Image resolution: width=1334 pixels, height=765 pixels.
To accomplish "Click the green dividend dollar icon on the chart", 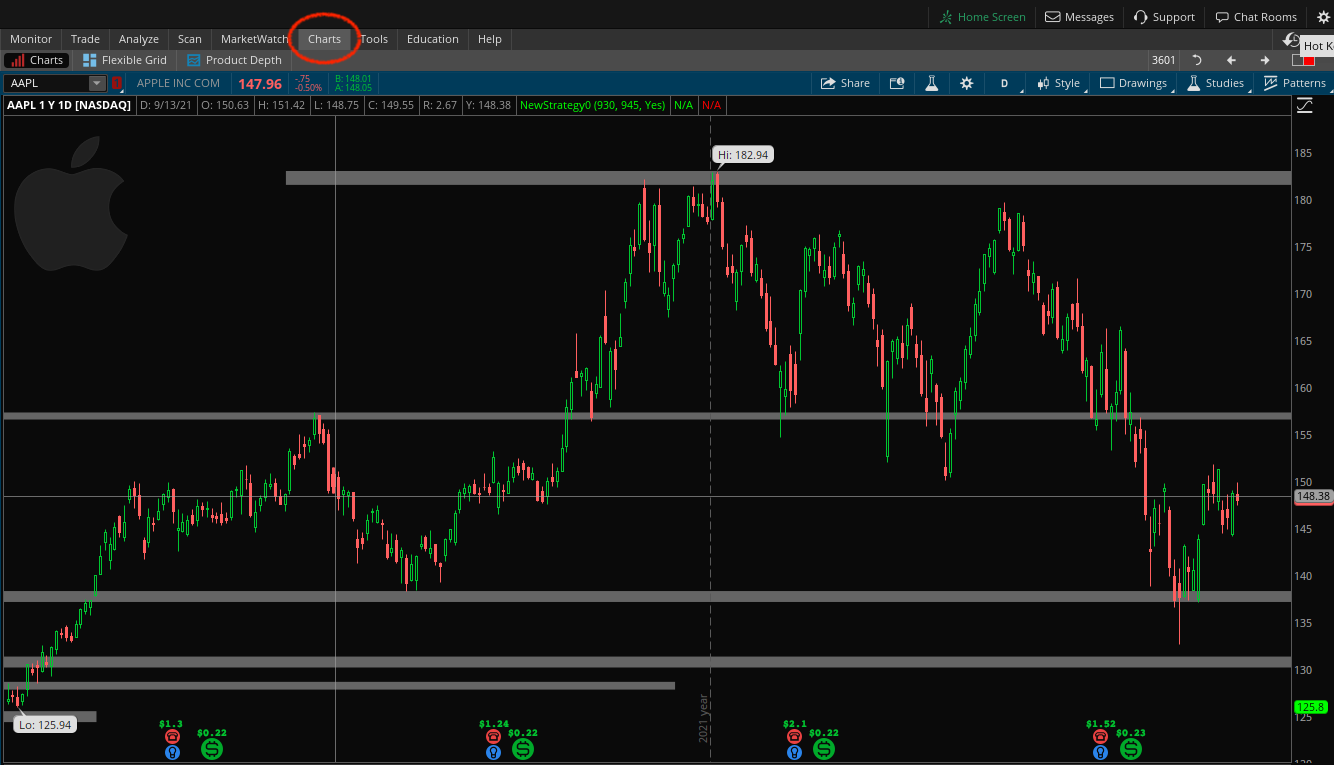I will tap(211, 748).
